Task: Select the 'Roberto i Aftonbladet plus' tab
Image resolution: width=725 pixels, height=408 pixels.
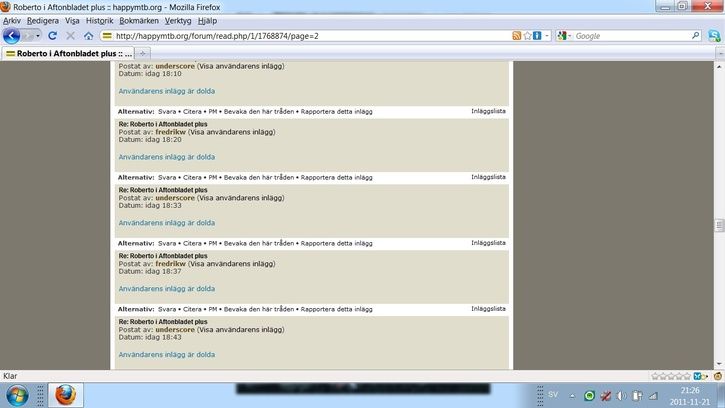Action: [68, 53]
